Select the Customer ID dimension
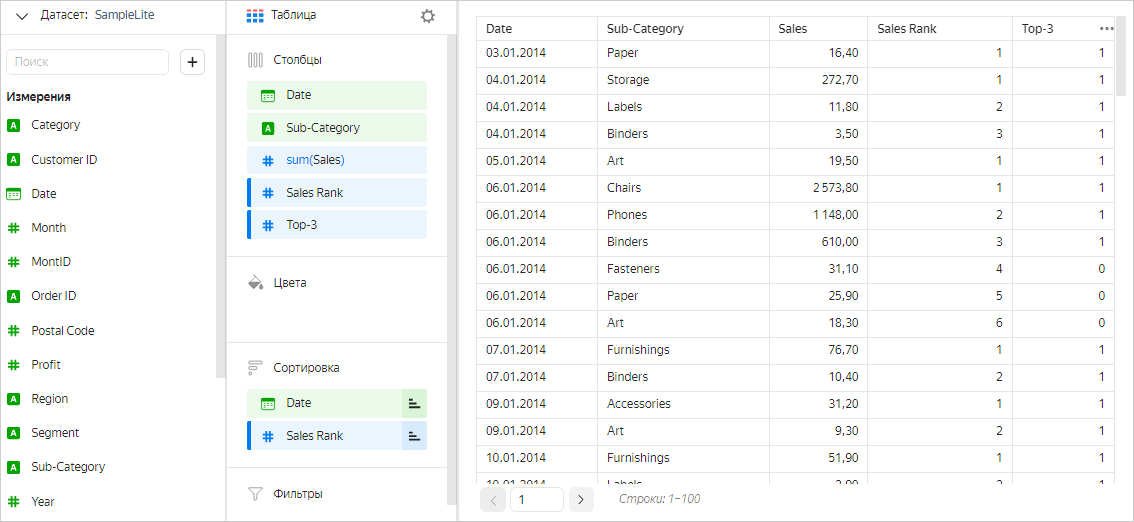The width and height of the screenshot is (1134, 522). pos(64,160)
